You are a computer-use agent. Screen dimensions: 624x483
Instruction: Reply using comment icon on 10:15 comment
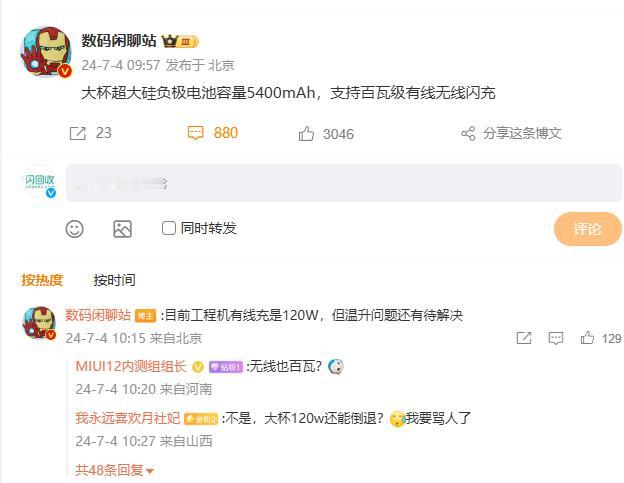(556, 338)
